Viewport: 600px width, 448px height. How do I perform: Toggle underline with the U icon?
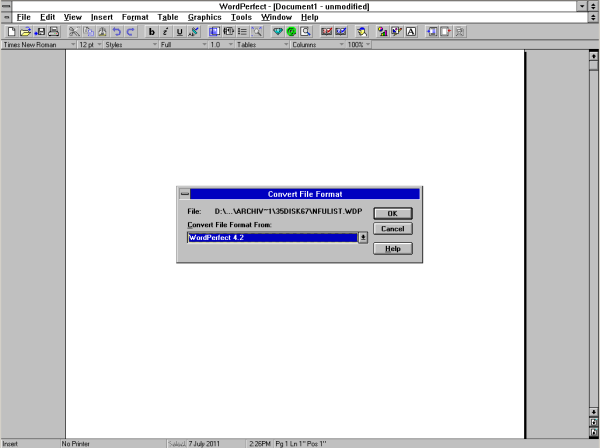pyautogui.click(x=180, y=32)
